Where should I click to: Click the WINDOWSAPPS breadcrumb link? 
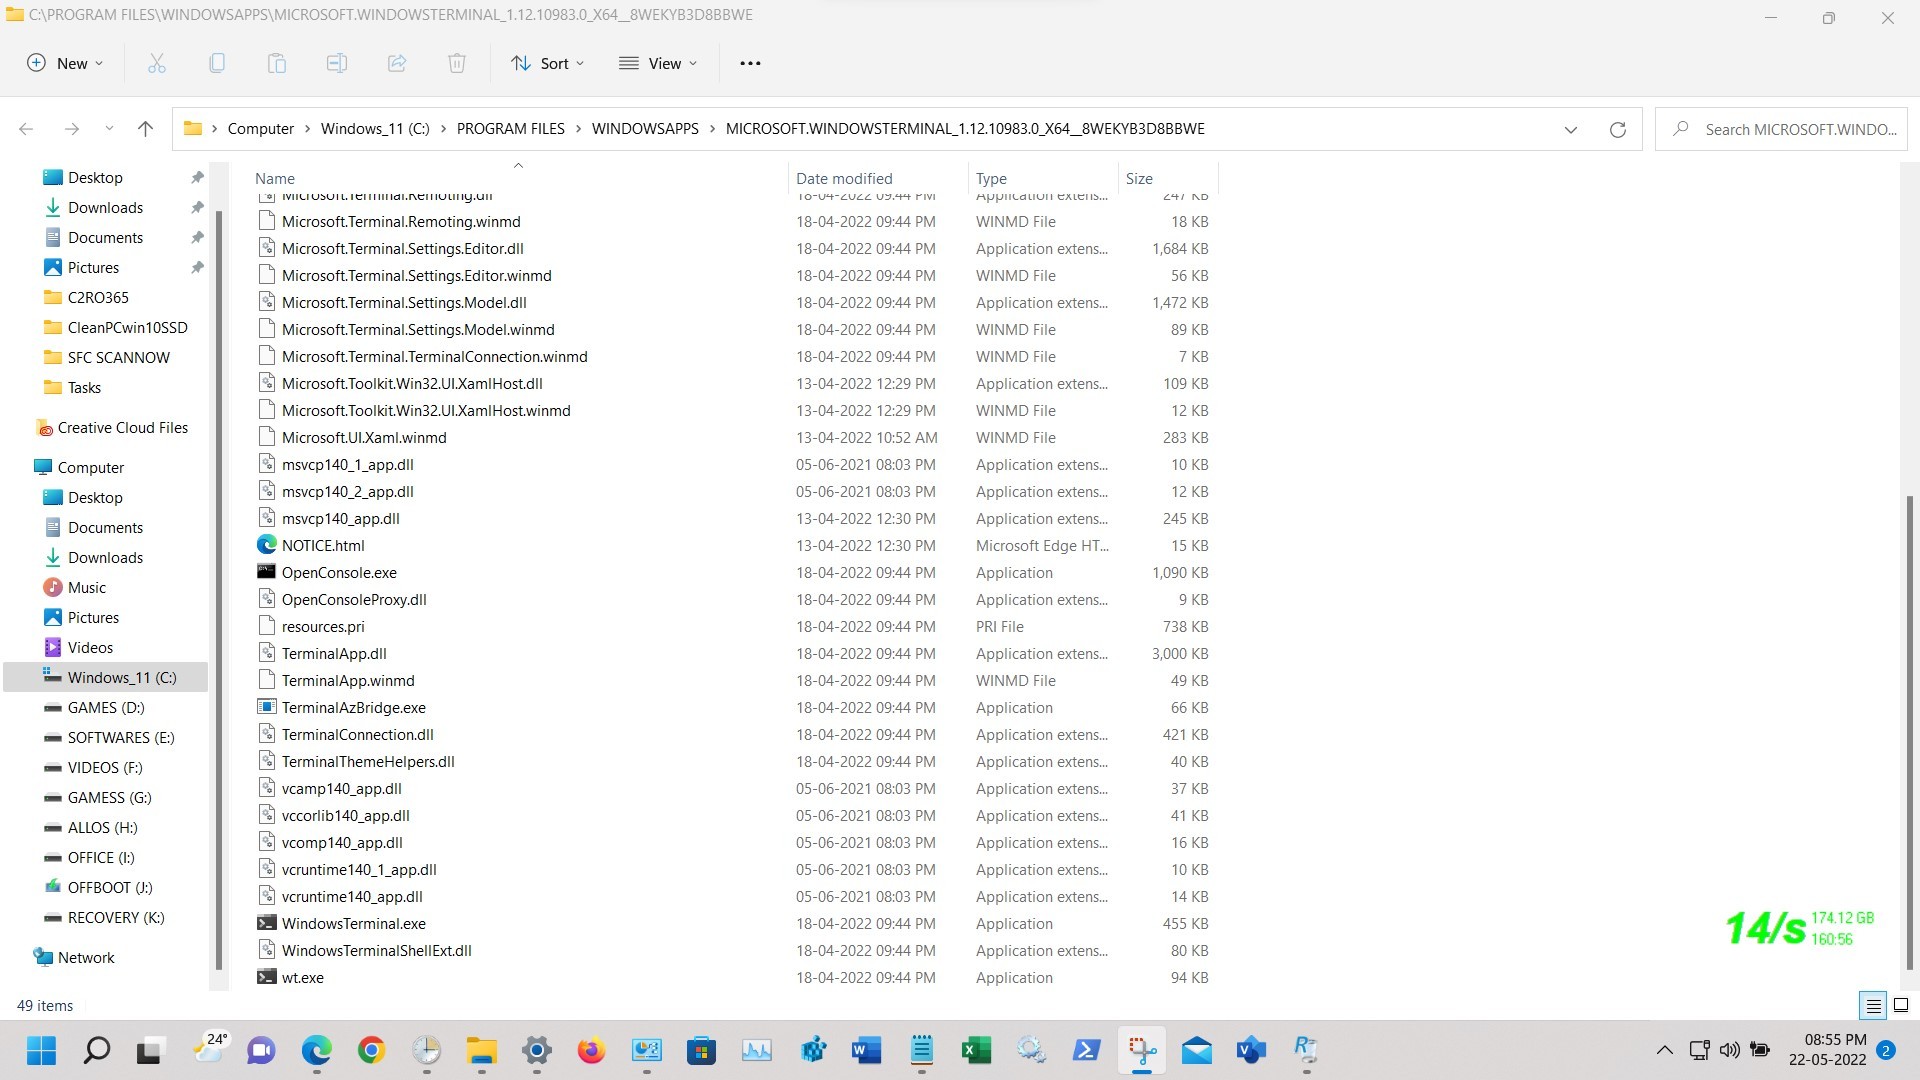point(645,129)
